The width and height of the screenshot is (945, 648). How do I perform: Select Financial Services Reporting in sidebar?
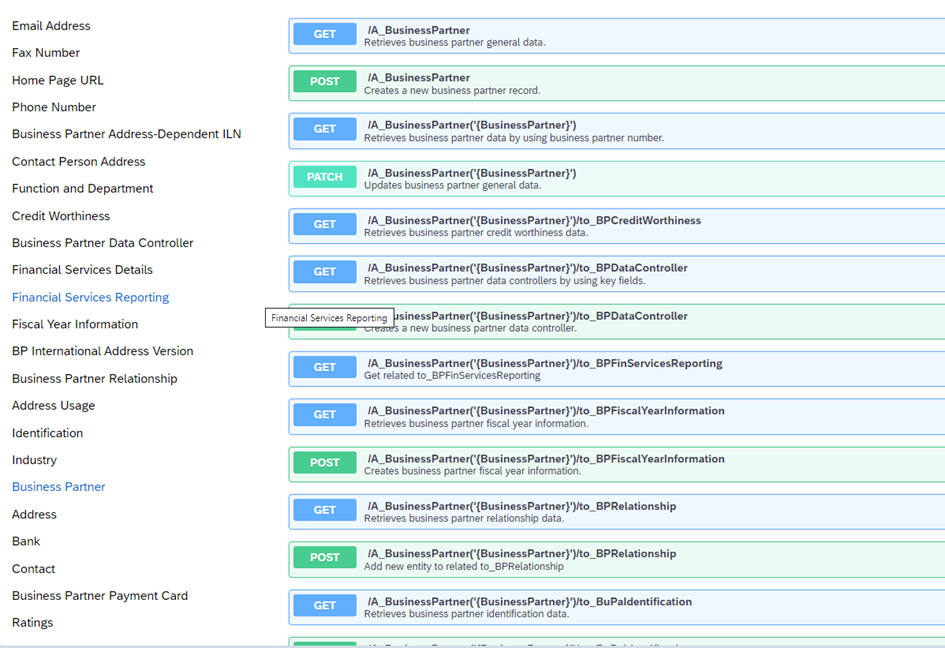coord(90,297)
